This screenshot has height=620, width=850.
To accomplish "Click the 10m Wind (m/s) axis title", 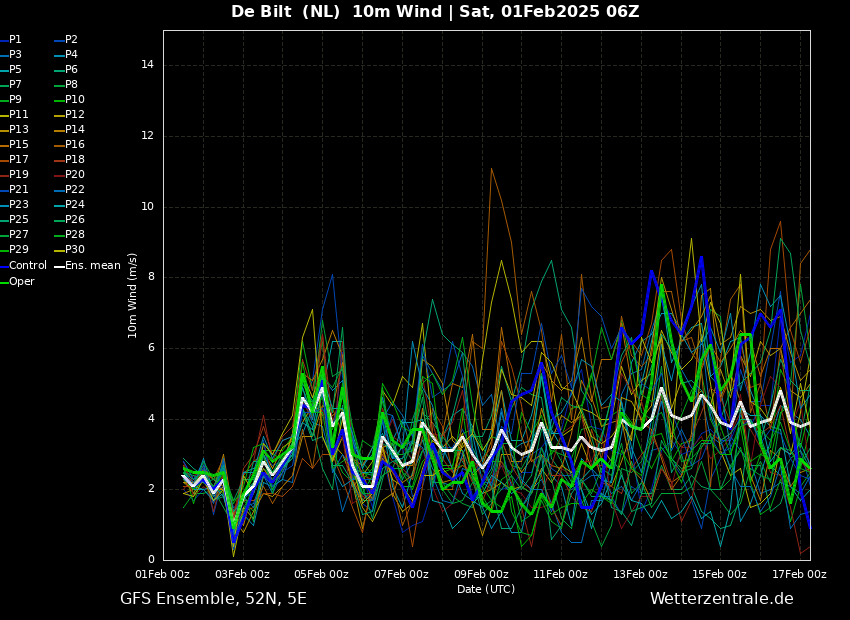I will coord(132,295).
